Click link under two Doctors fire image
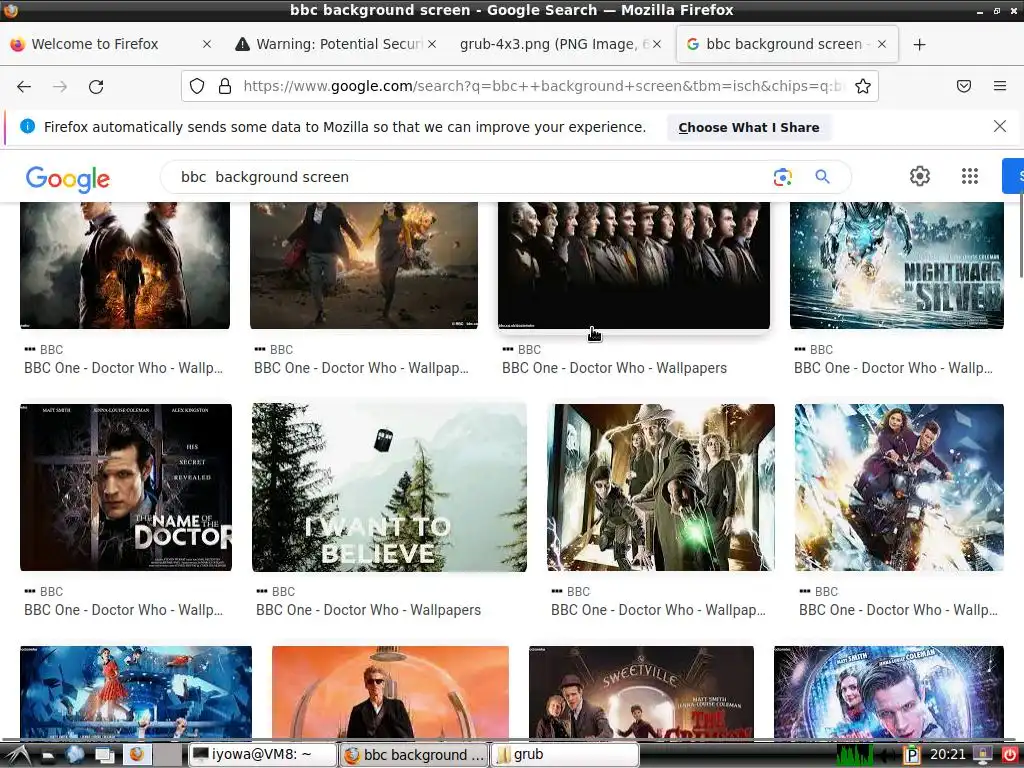Image resolution: width=1024 pixels, height=768 pixels. pyautogui.click(x=123, y=368)
